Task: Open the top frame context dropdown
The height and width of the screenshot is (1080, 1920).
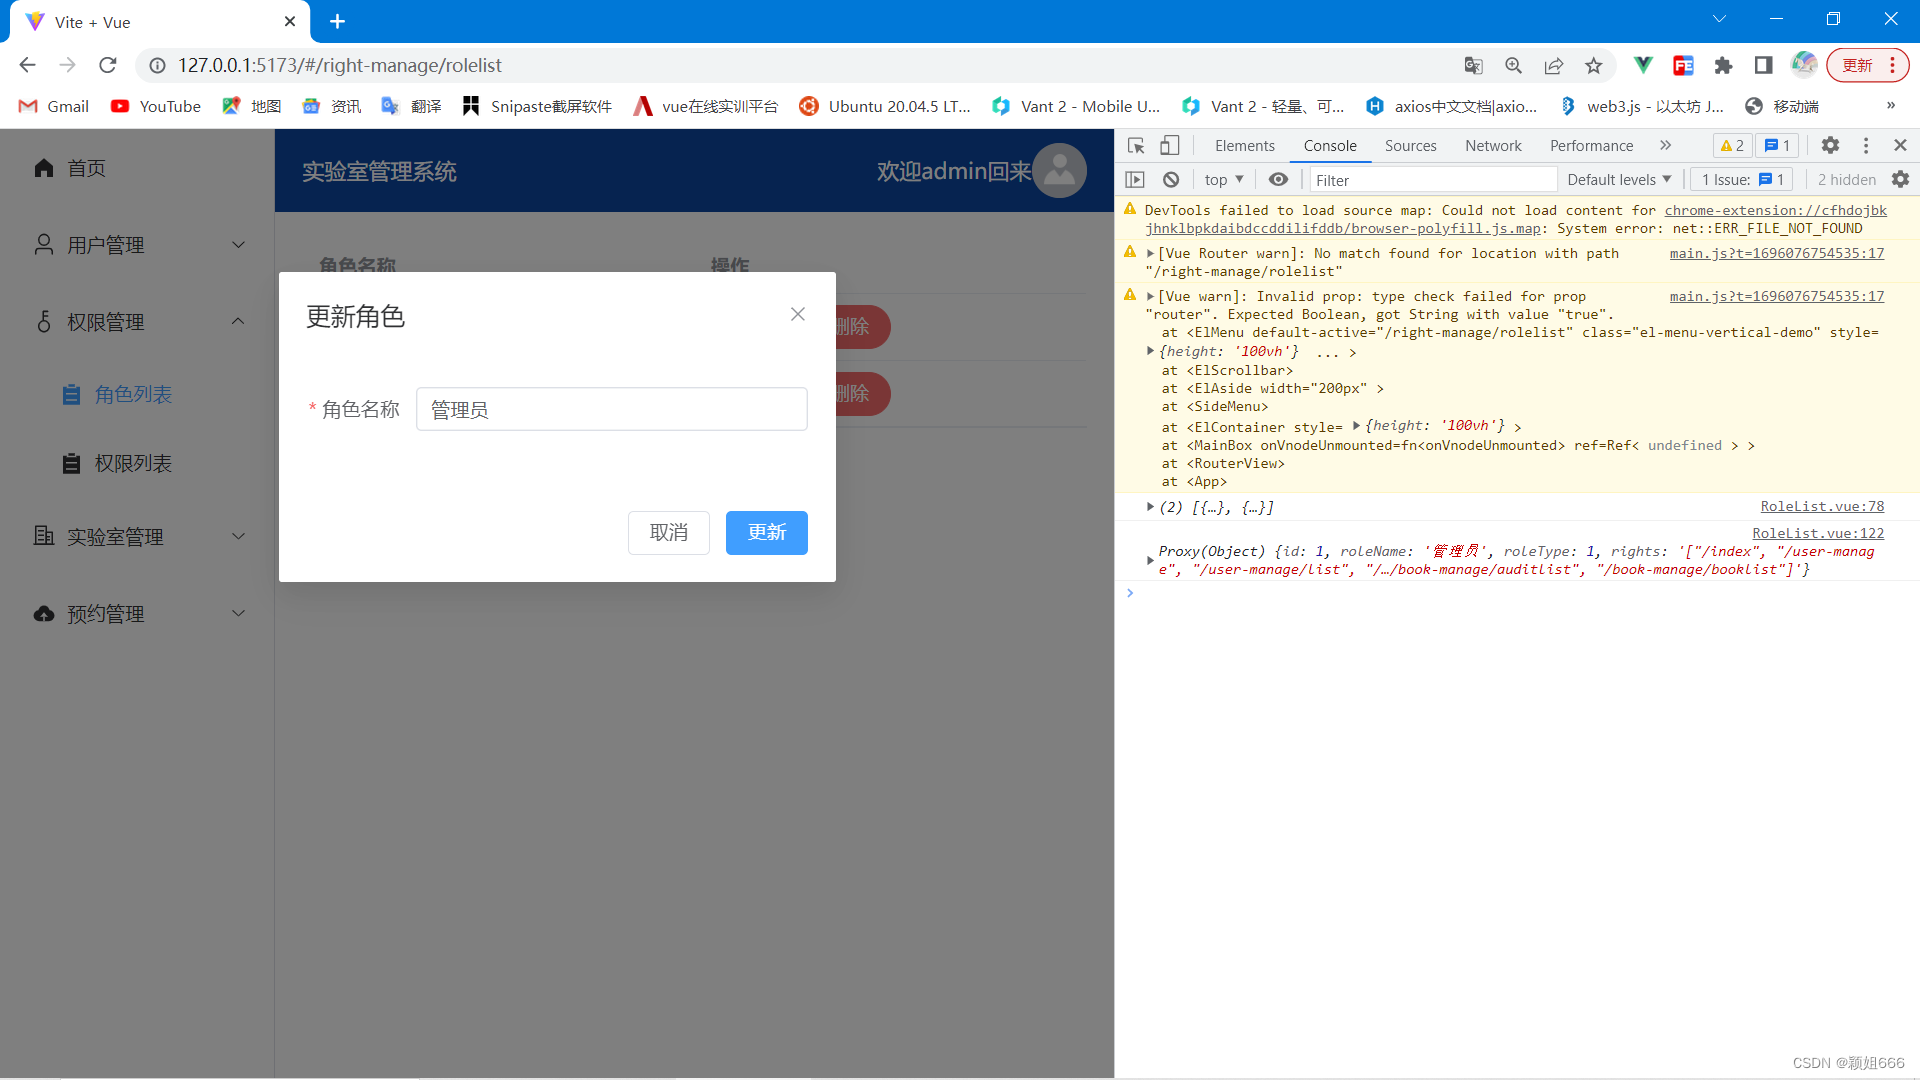Action: [x=1222, y=179]
